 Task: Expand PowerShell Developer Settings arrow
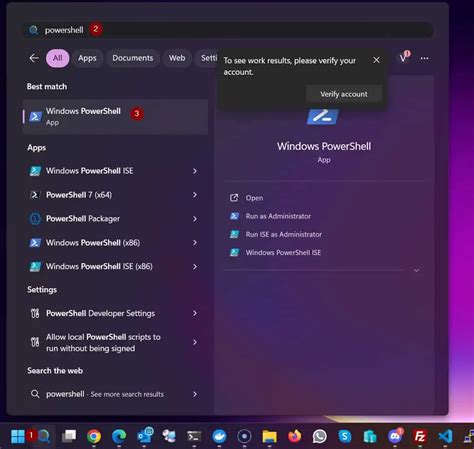195,313
